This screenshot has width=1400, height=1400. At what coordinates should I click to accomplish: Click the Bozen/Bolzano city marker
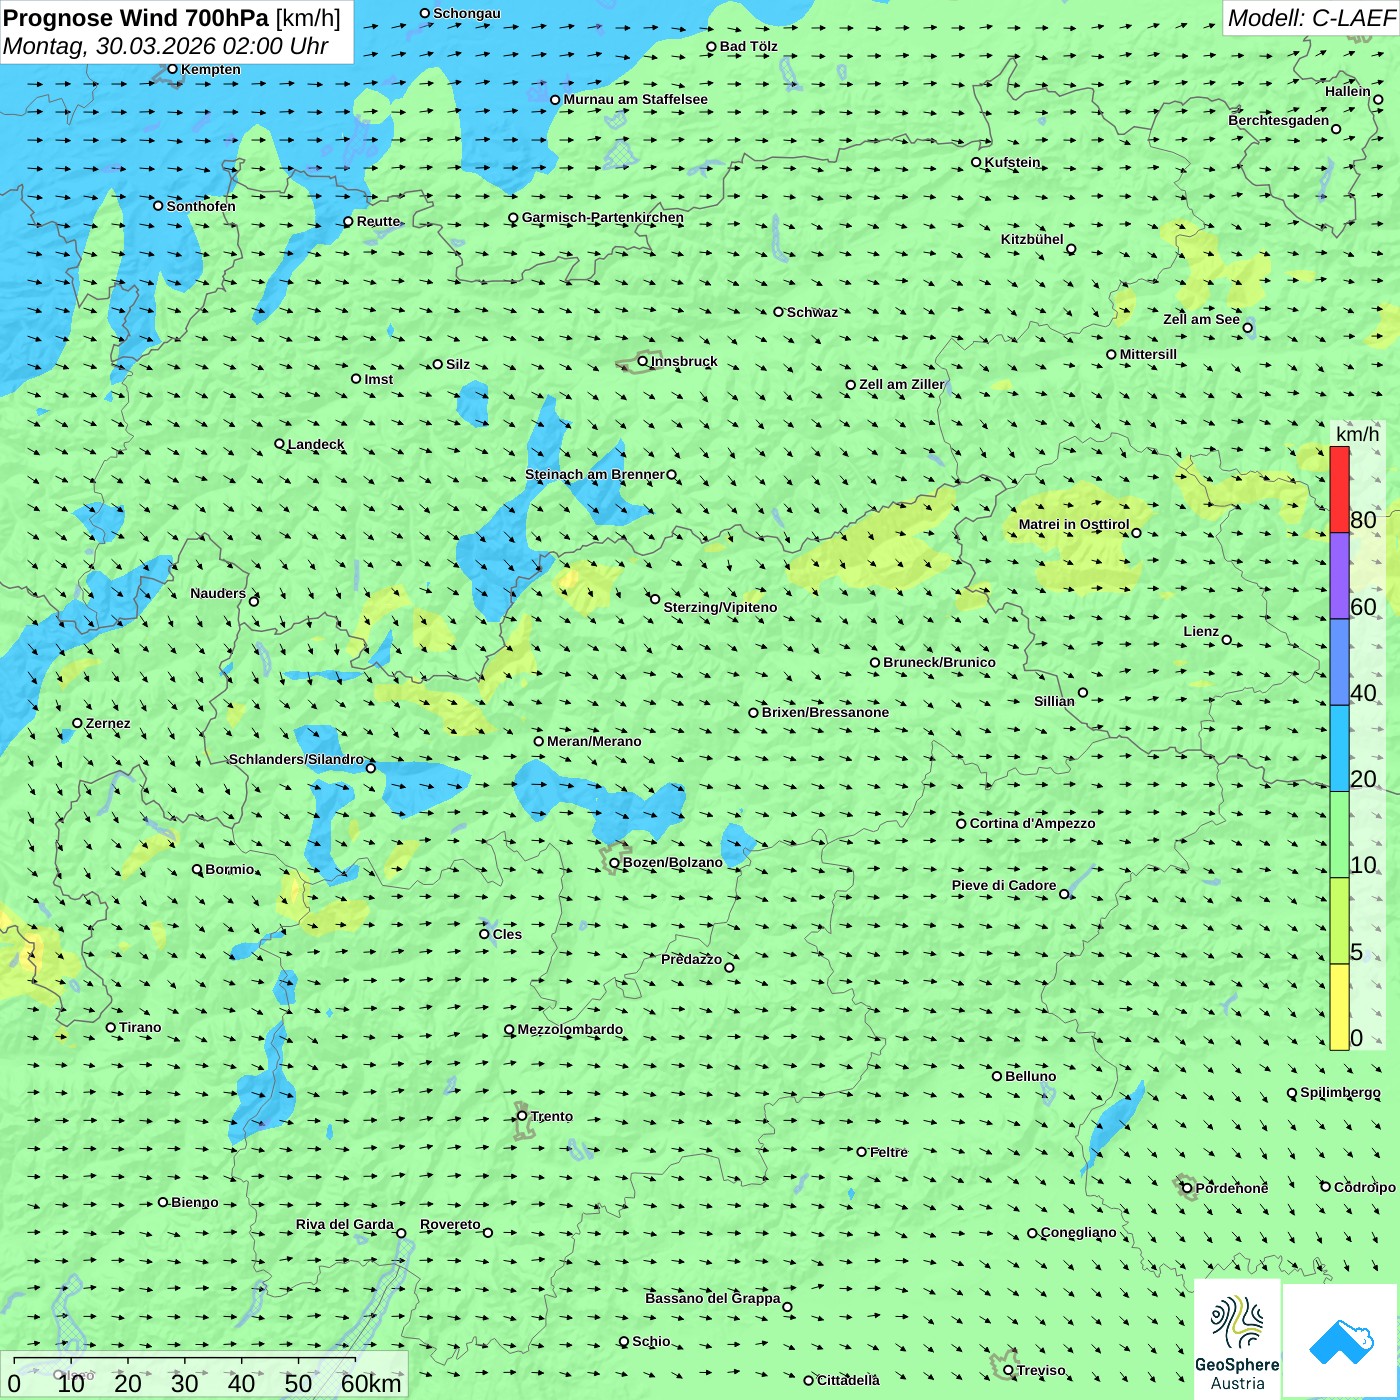[614, 863]
